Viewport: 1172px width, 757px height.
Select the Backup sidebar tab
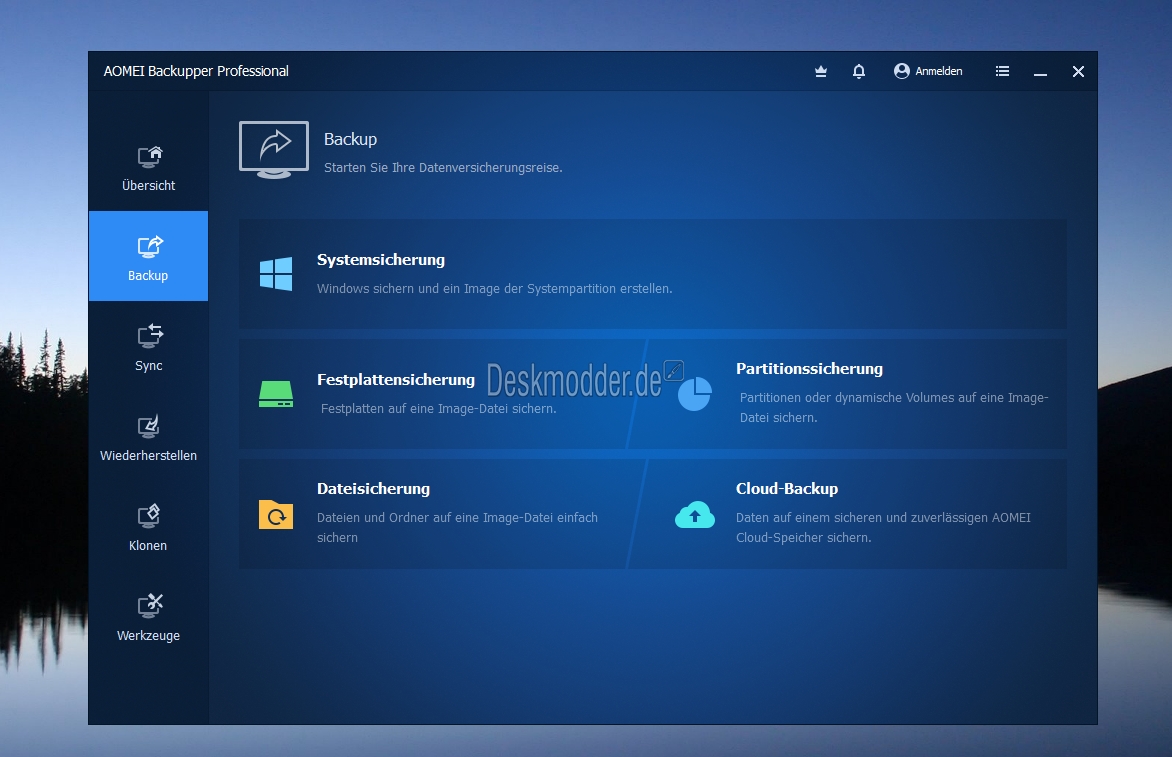148,256
